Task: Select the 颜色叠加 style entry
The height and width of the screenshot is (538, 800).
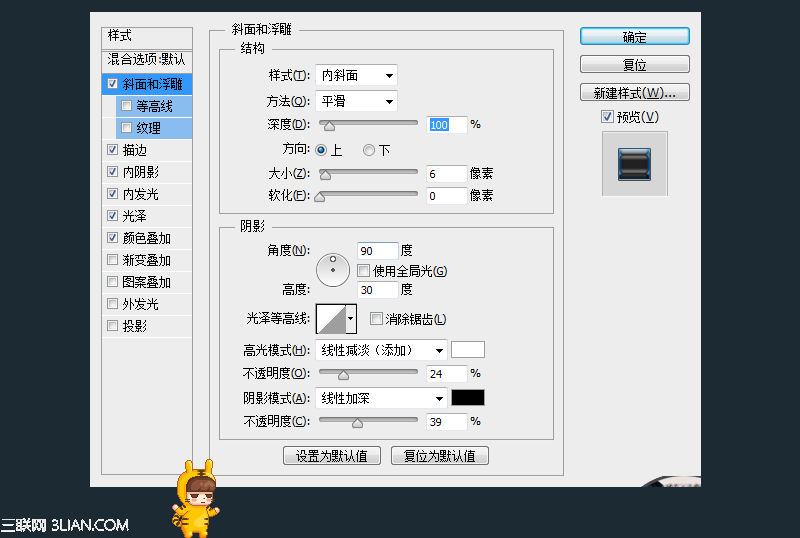Action: pos(147,238)
